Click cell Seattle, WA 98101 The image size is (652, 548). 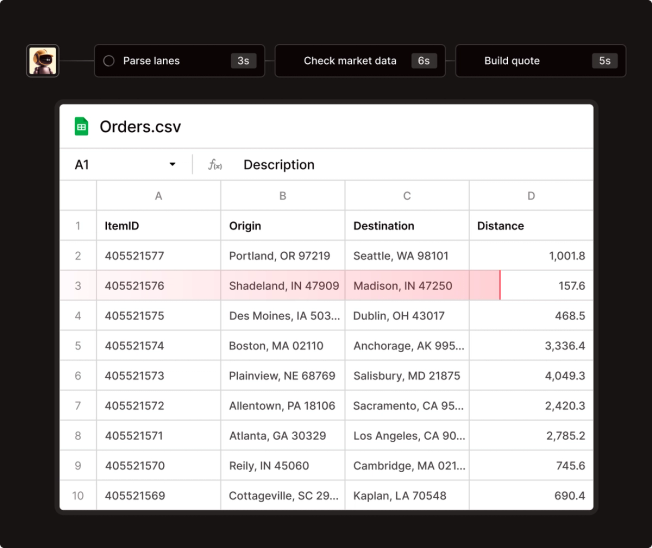point(407,256)
